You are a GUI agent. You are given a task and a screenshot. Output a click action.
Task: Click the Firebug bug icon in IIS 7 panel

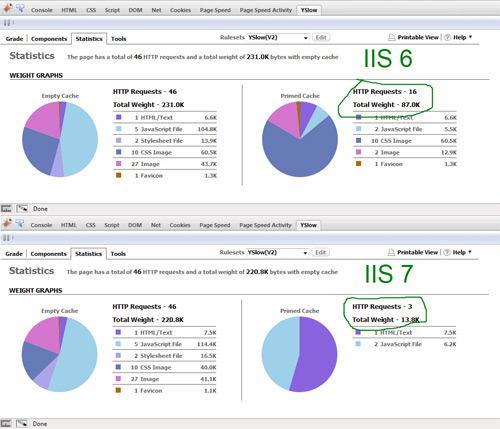tap(7, 223)
